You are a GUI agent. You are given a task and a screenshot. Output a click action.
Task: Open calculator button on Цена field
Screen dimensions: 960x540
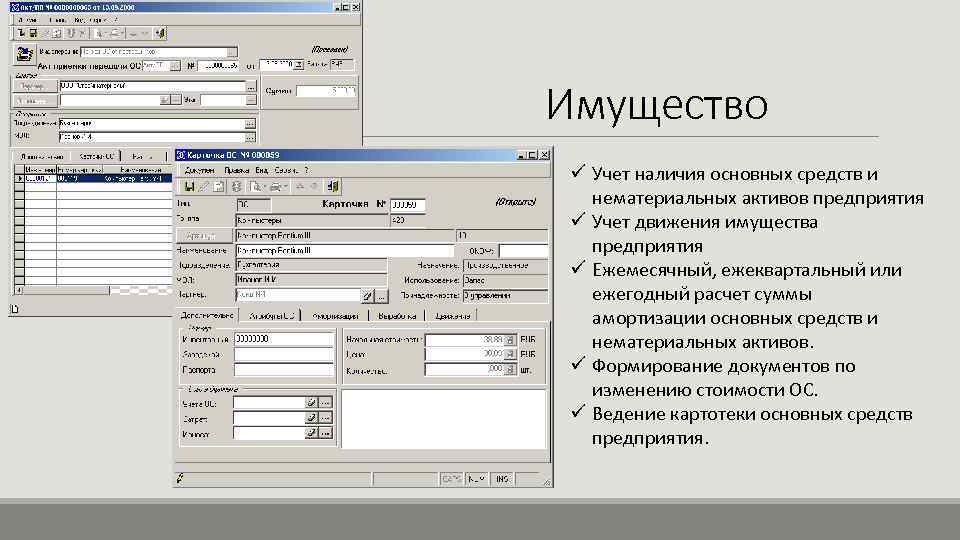[510, 354]
